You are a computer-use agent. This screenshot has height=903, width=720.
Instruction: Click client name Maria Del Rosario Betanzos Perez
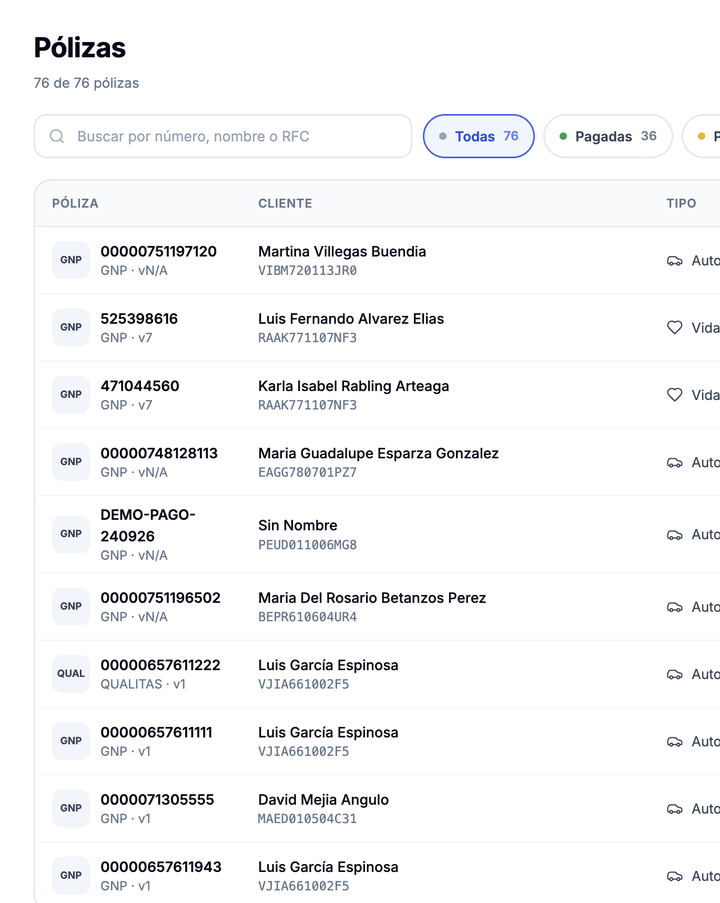[x=372, y=598]
